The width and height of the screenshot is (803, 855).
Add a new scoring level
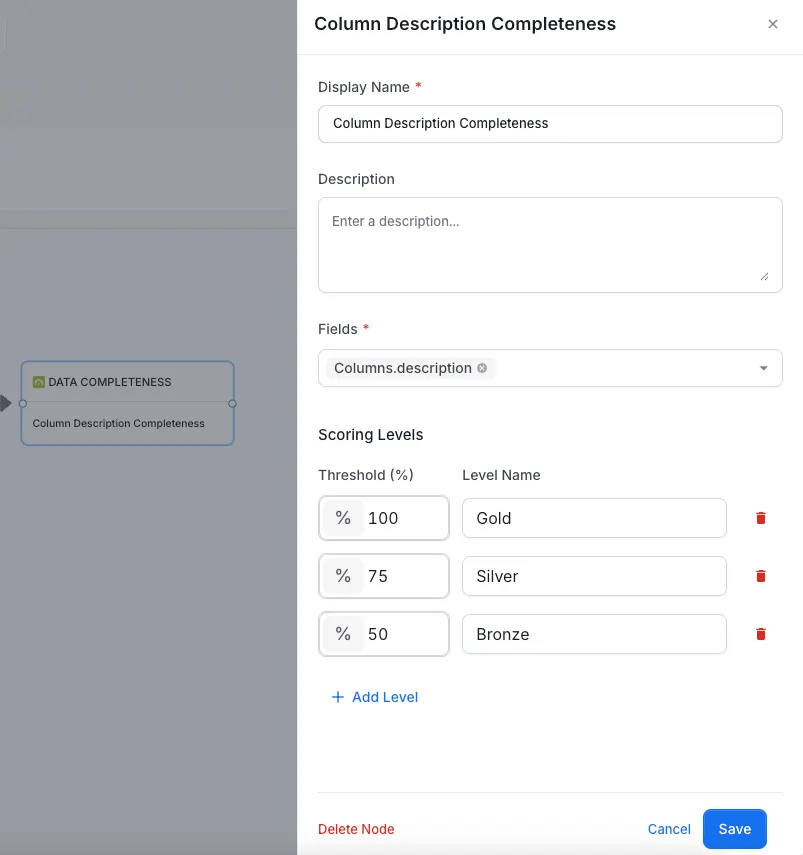(x=375, y=697)
